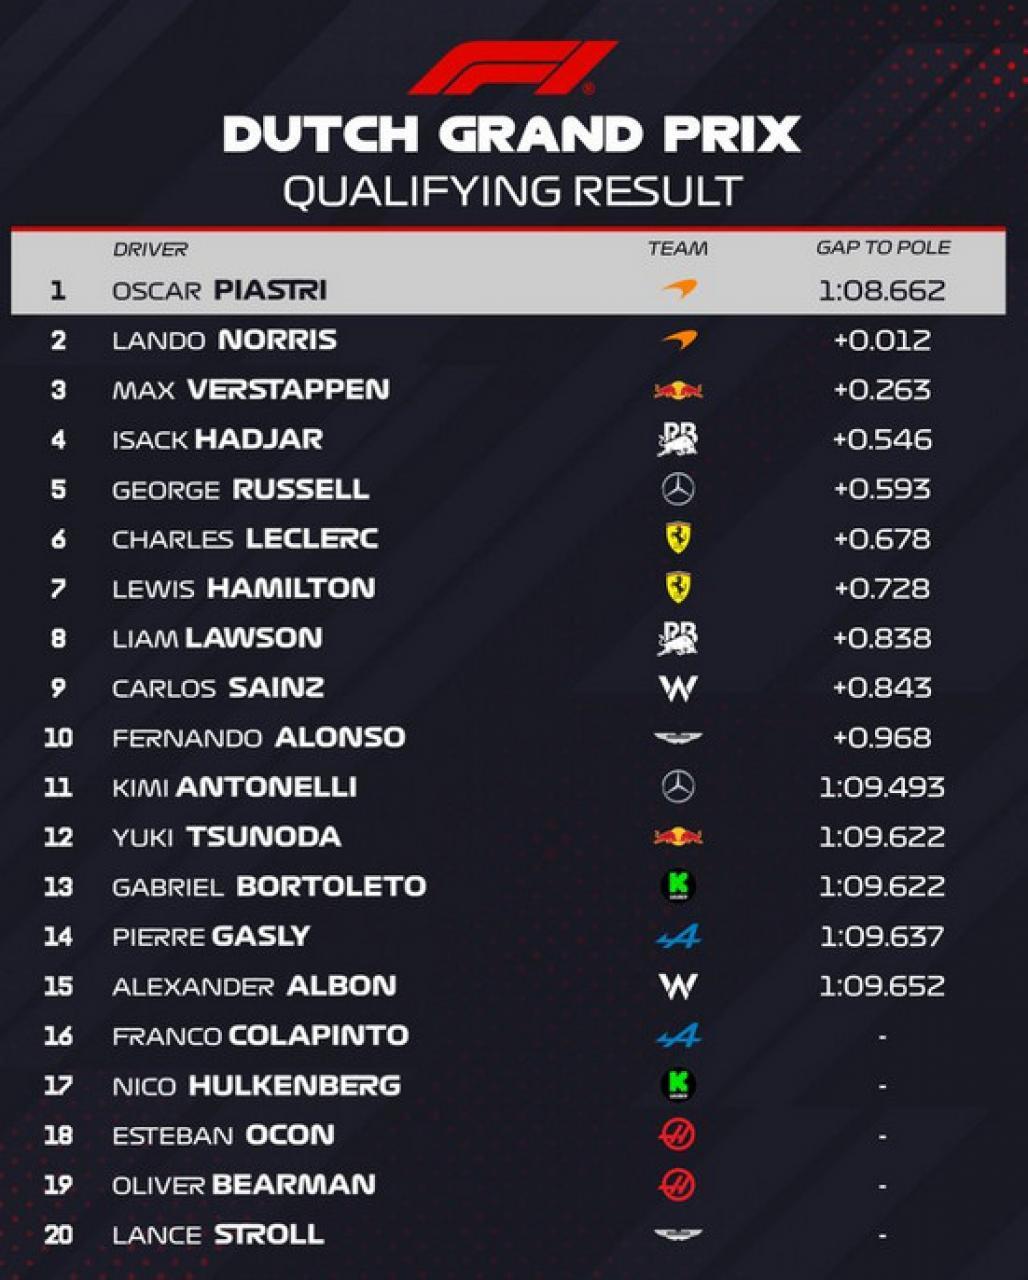Click Kick Sauber logo next to Gabriel Bortoleto
The width and height of the screenshot is (1028, 1280).
[678, 886]
